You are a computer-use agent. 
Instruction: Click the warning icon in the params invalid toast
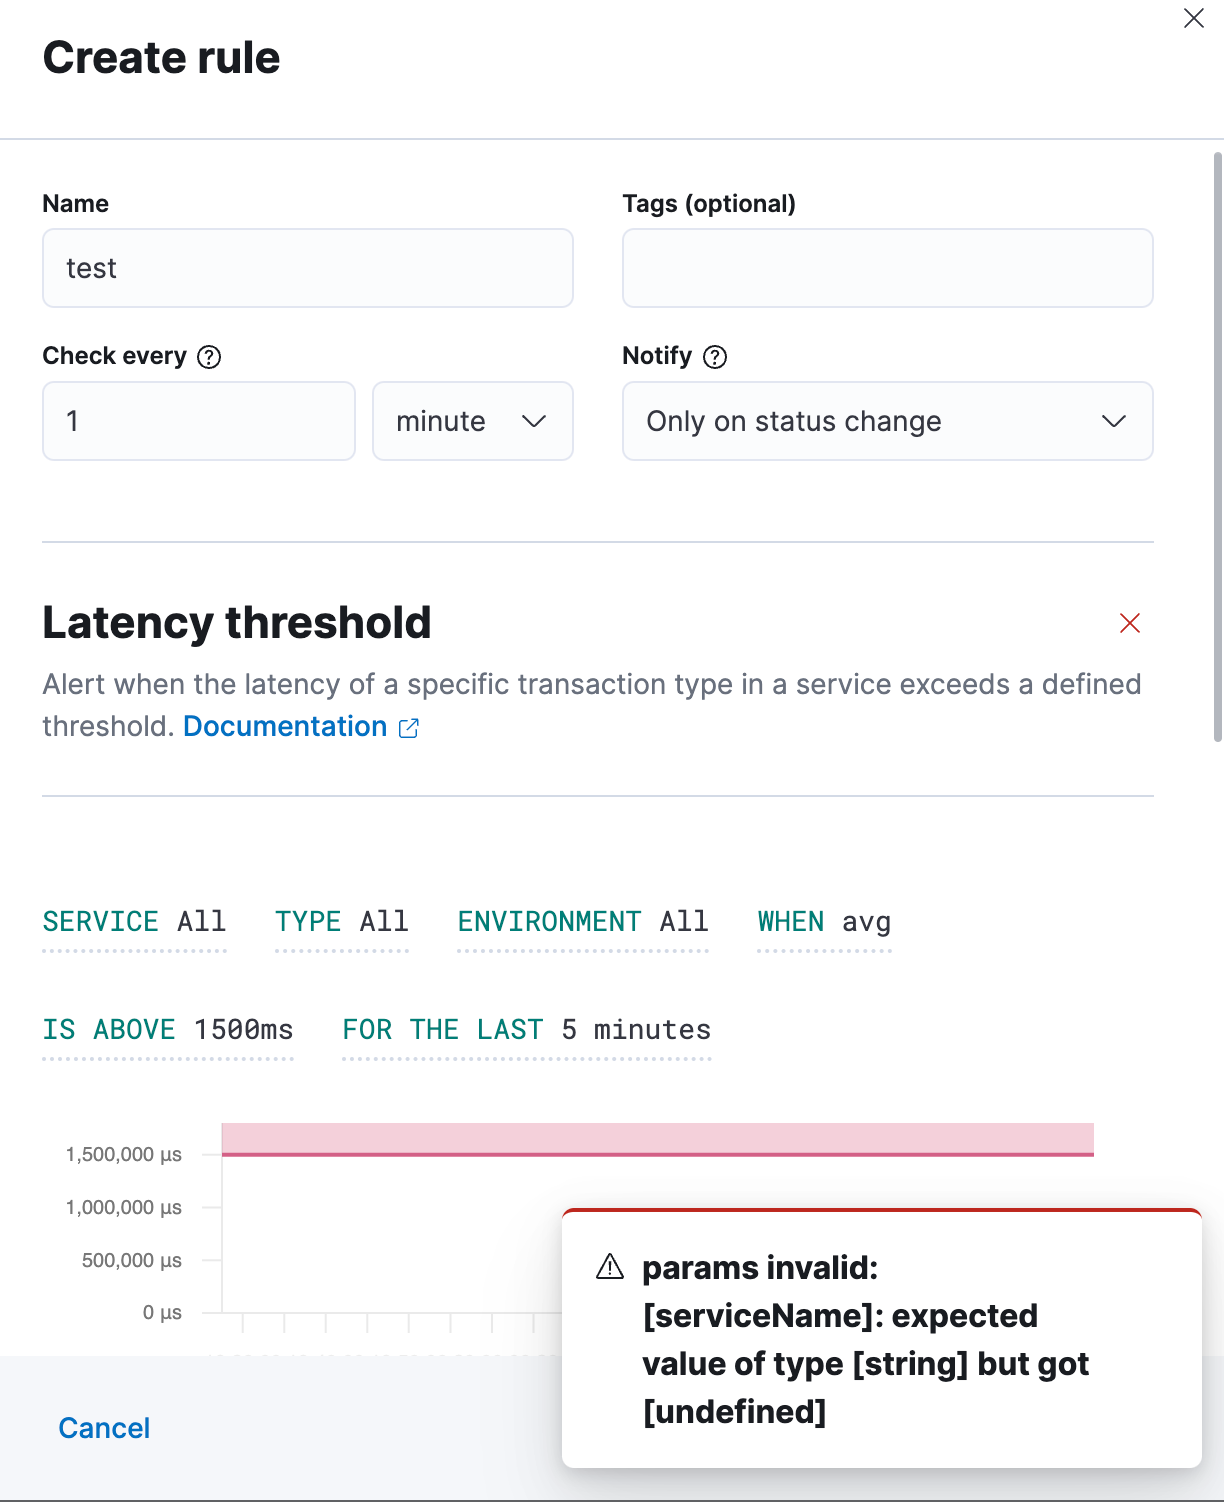[x=608, y=1267]
